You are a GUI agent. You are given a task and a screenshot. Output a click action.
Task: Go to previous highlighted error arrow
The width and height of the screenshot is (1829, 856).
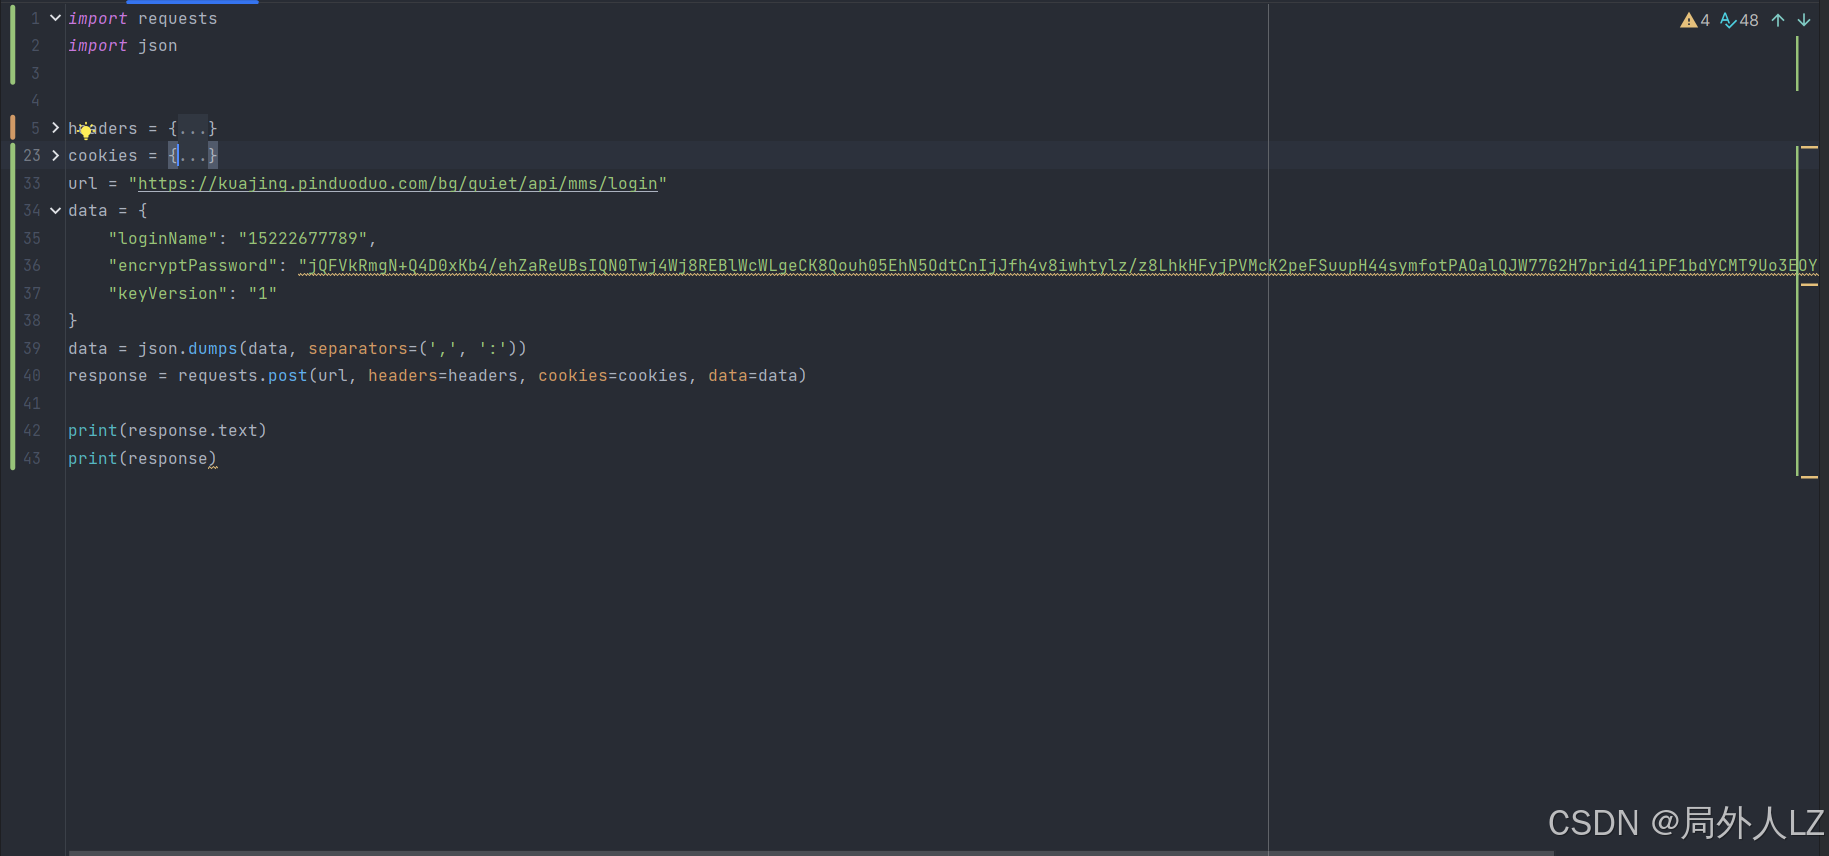(x=1778, y=20)
